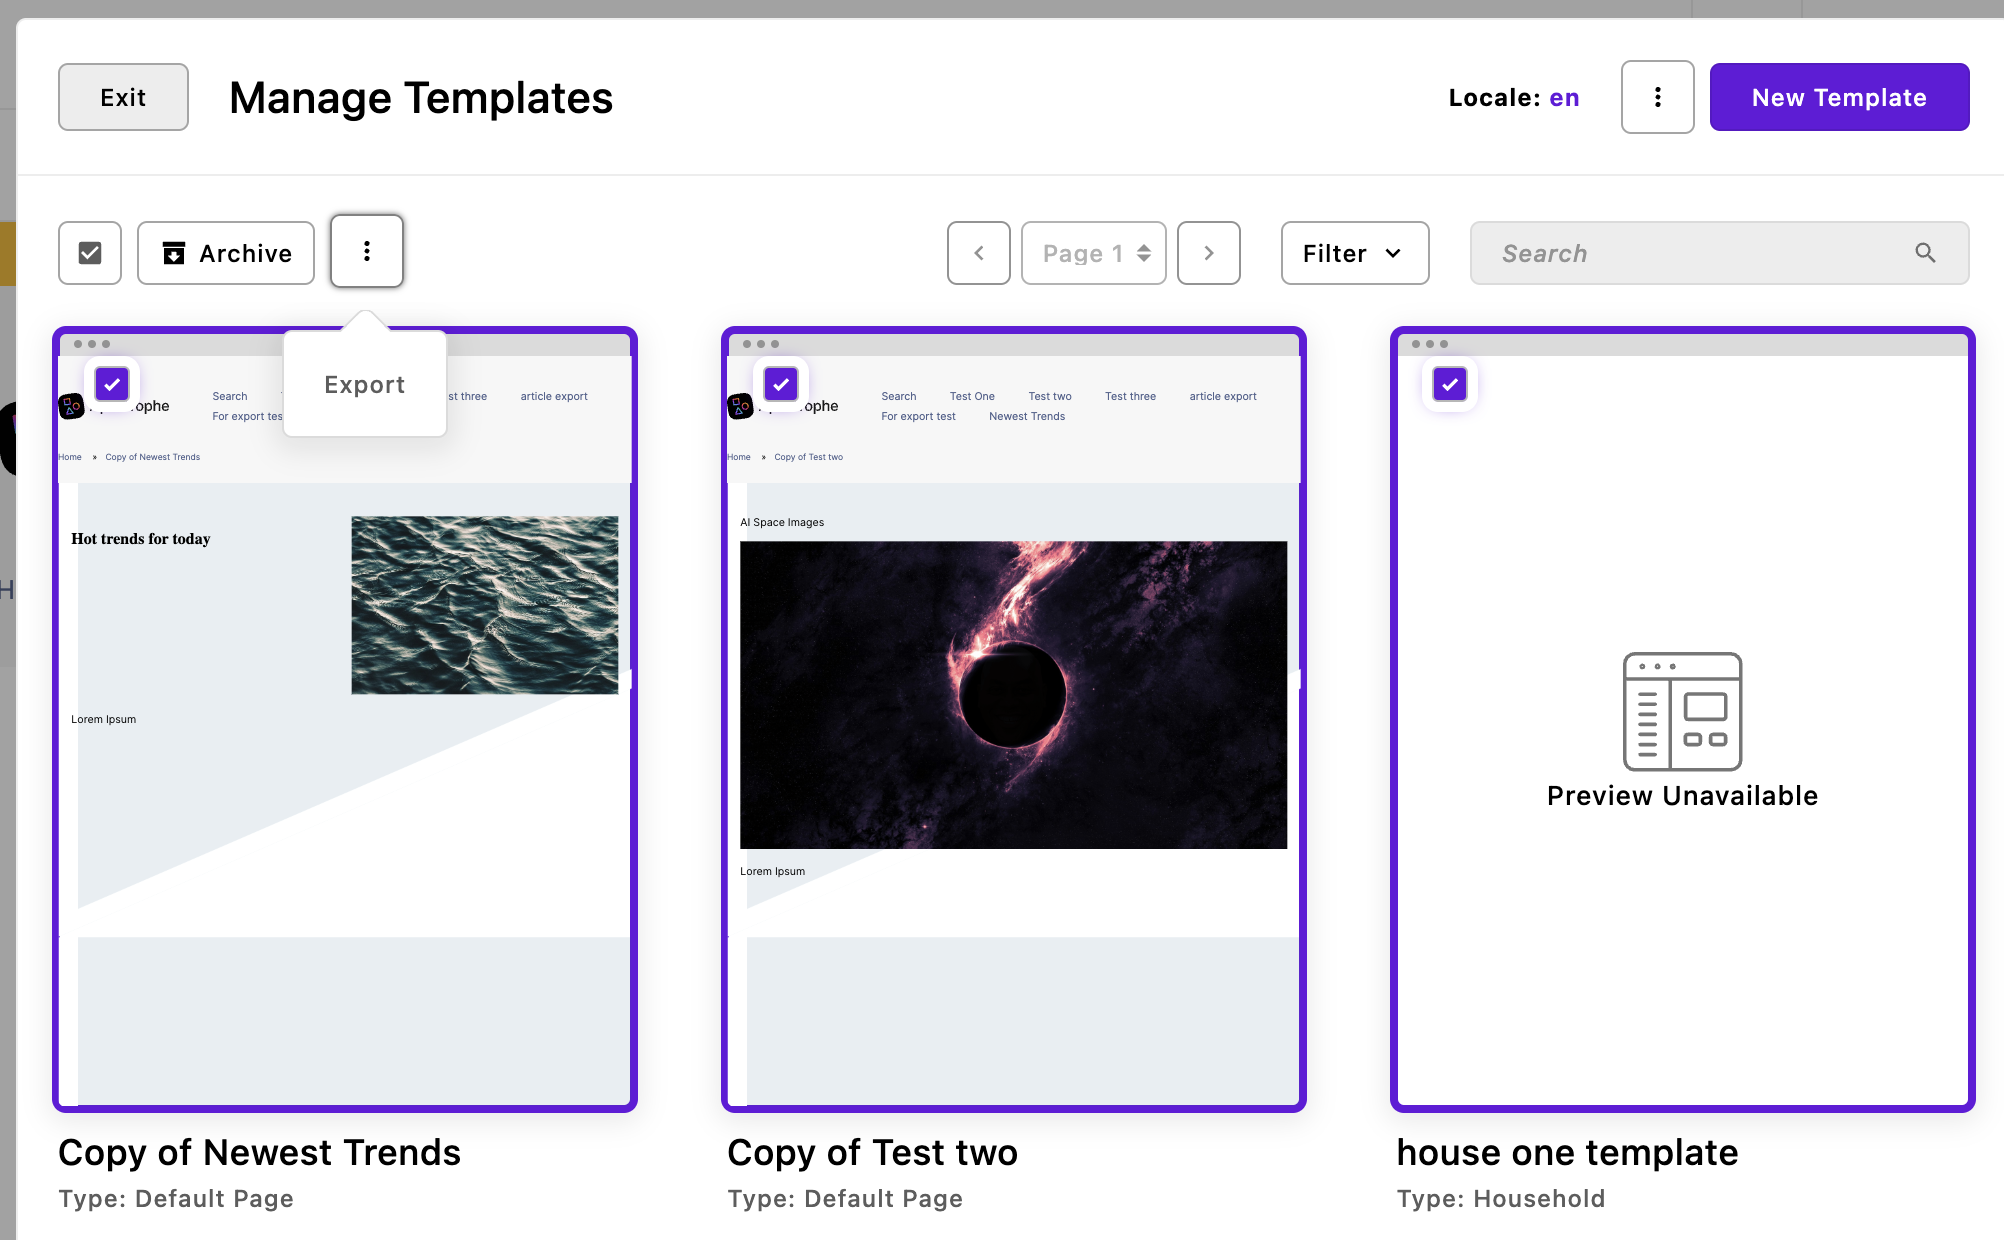Toggle the select-all checkbox
The width and height of the screenshot is (2004, 1240).
click(90, 253)
